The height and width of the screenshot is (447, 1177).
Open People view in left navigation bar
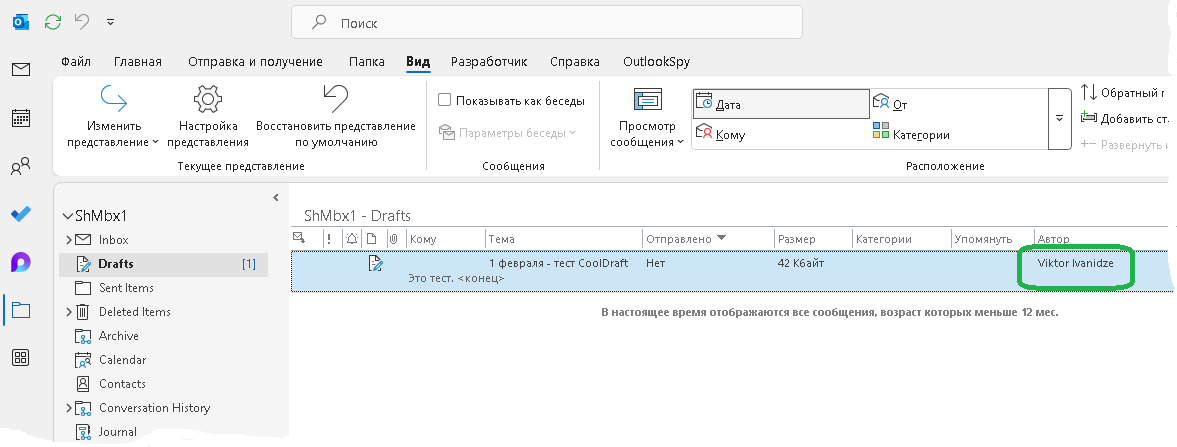tap(21, 166)
